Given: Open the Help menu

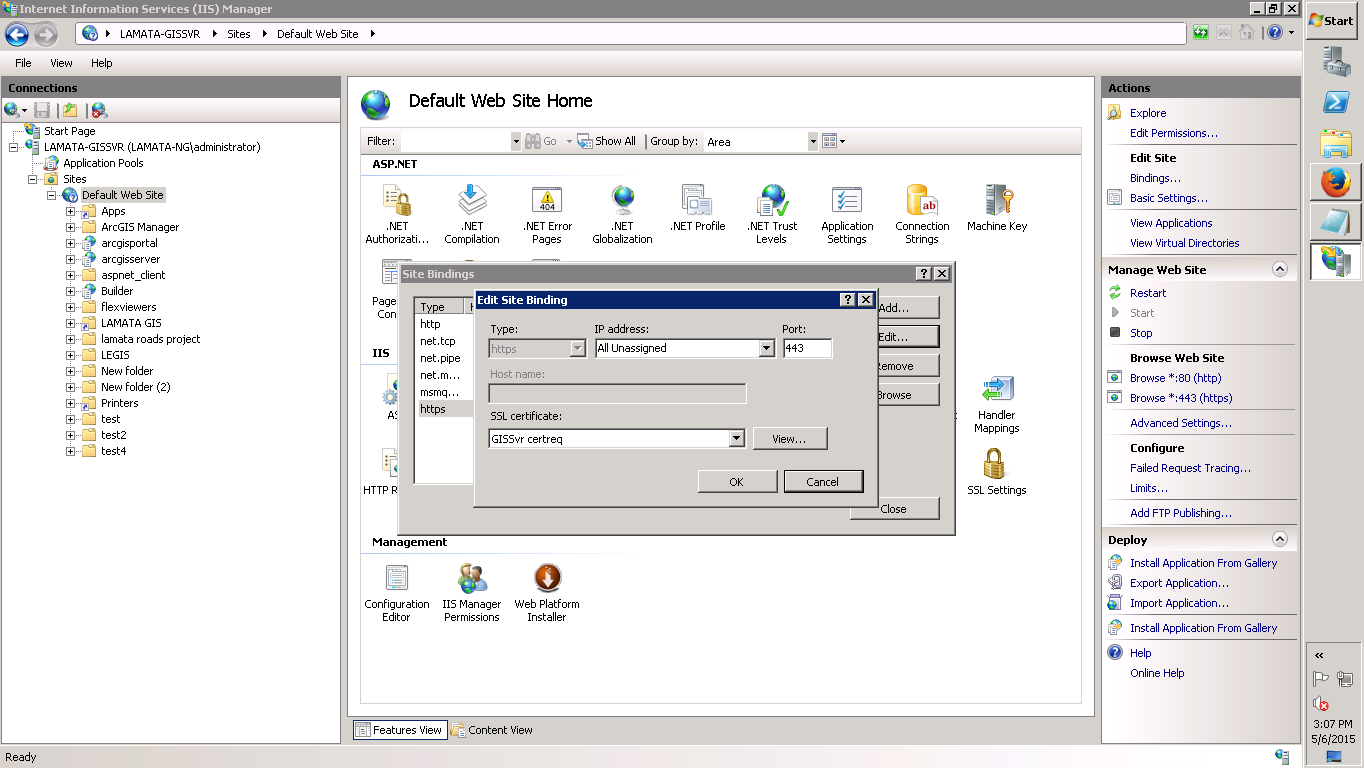Looking at the screenshot, I should coord(101,63).
